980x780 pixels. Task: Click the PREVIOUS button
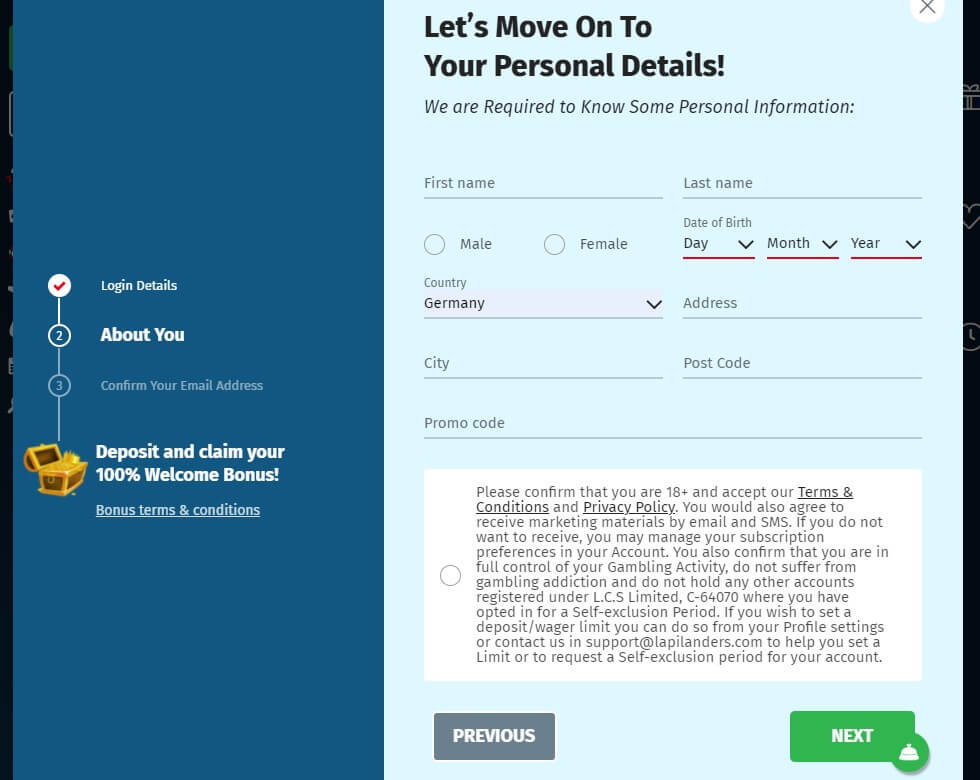494,736
